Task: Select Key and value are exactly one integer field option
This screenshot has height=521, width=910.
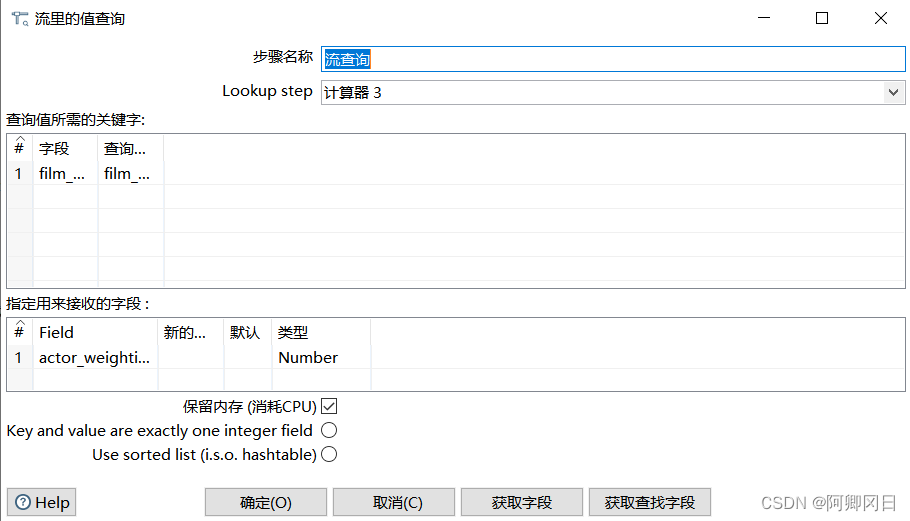Action: 329,431
